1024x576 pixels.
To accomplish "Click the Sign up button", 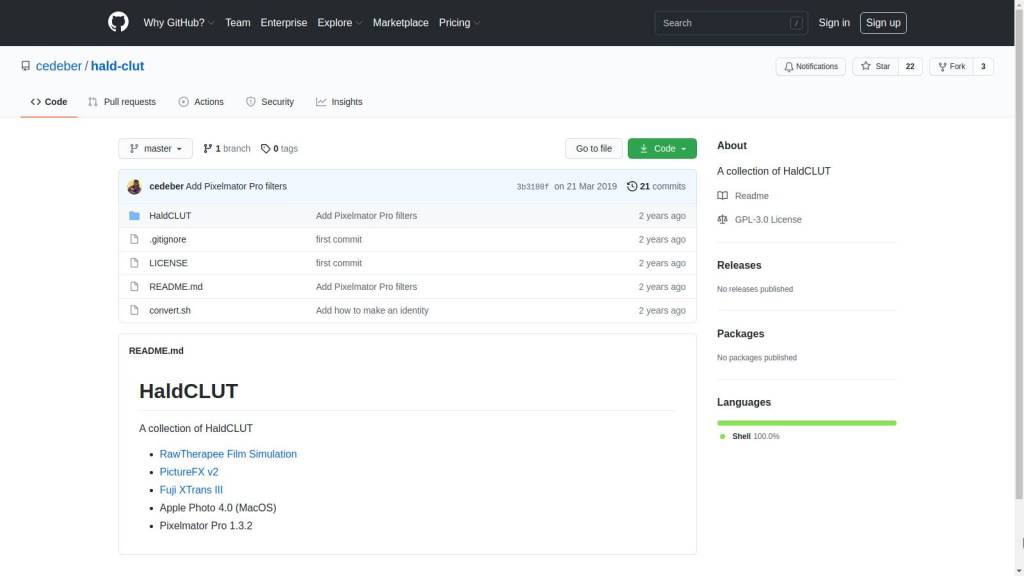I will 883,23.
